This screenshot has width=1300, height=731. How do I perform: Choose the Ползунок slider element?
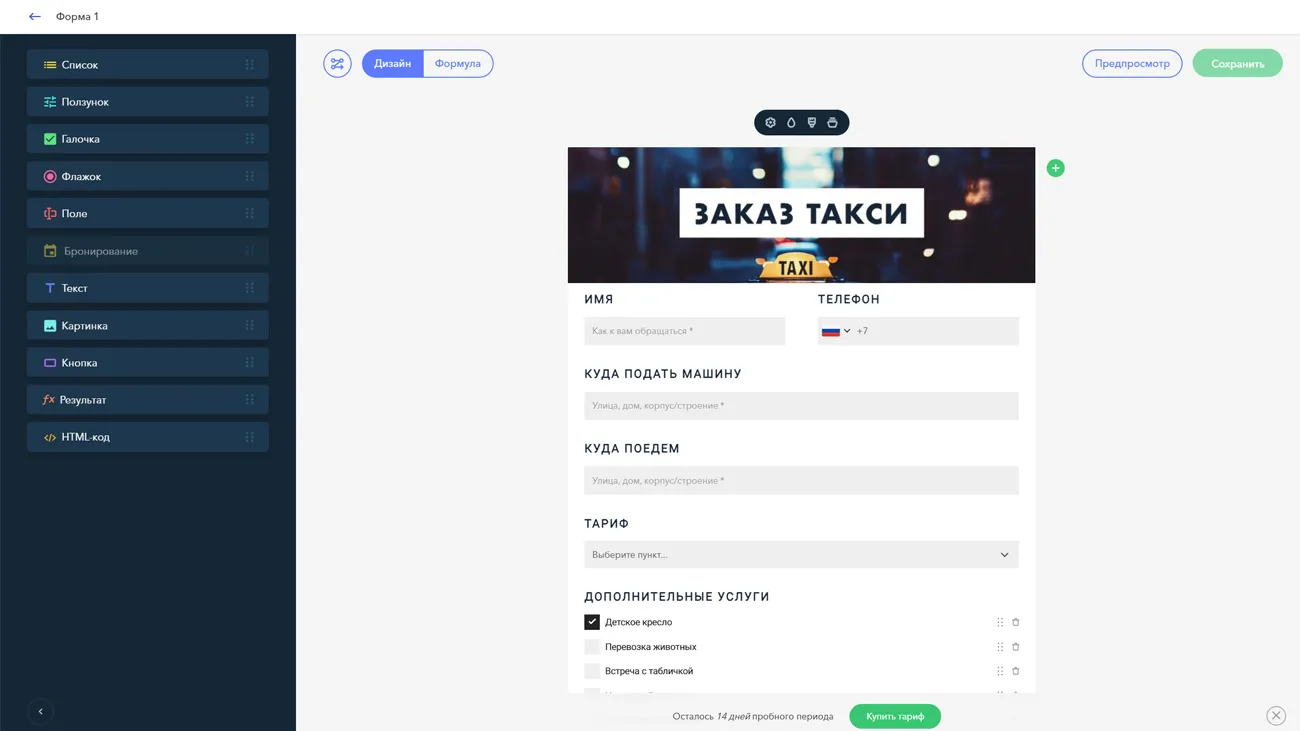tap(147, 102)
